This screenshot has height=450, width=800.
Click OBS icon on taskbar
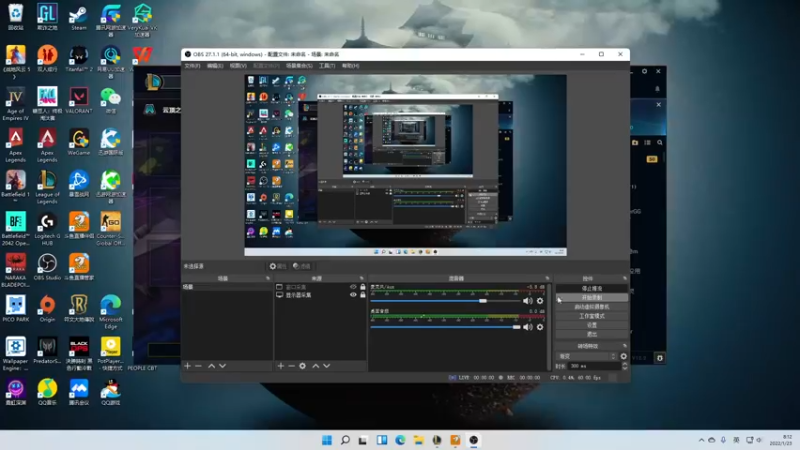pyautogui.click(x=473, y=440)
